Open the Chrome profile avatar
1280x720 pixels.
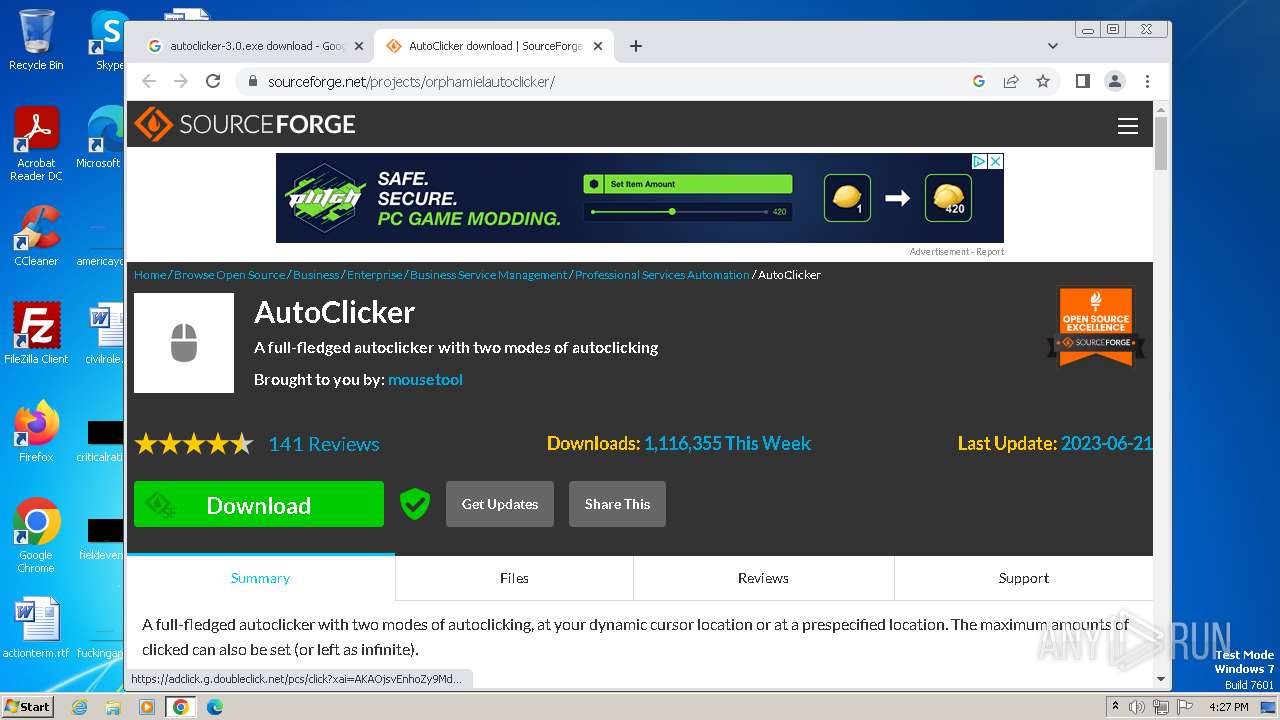[1115, 81]
